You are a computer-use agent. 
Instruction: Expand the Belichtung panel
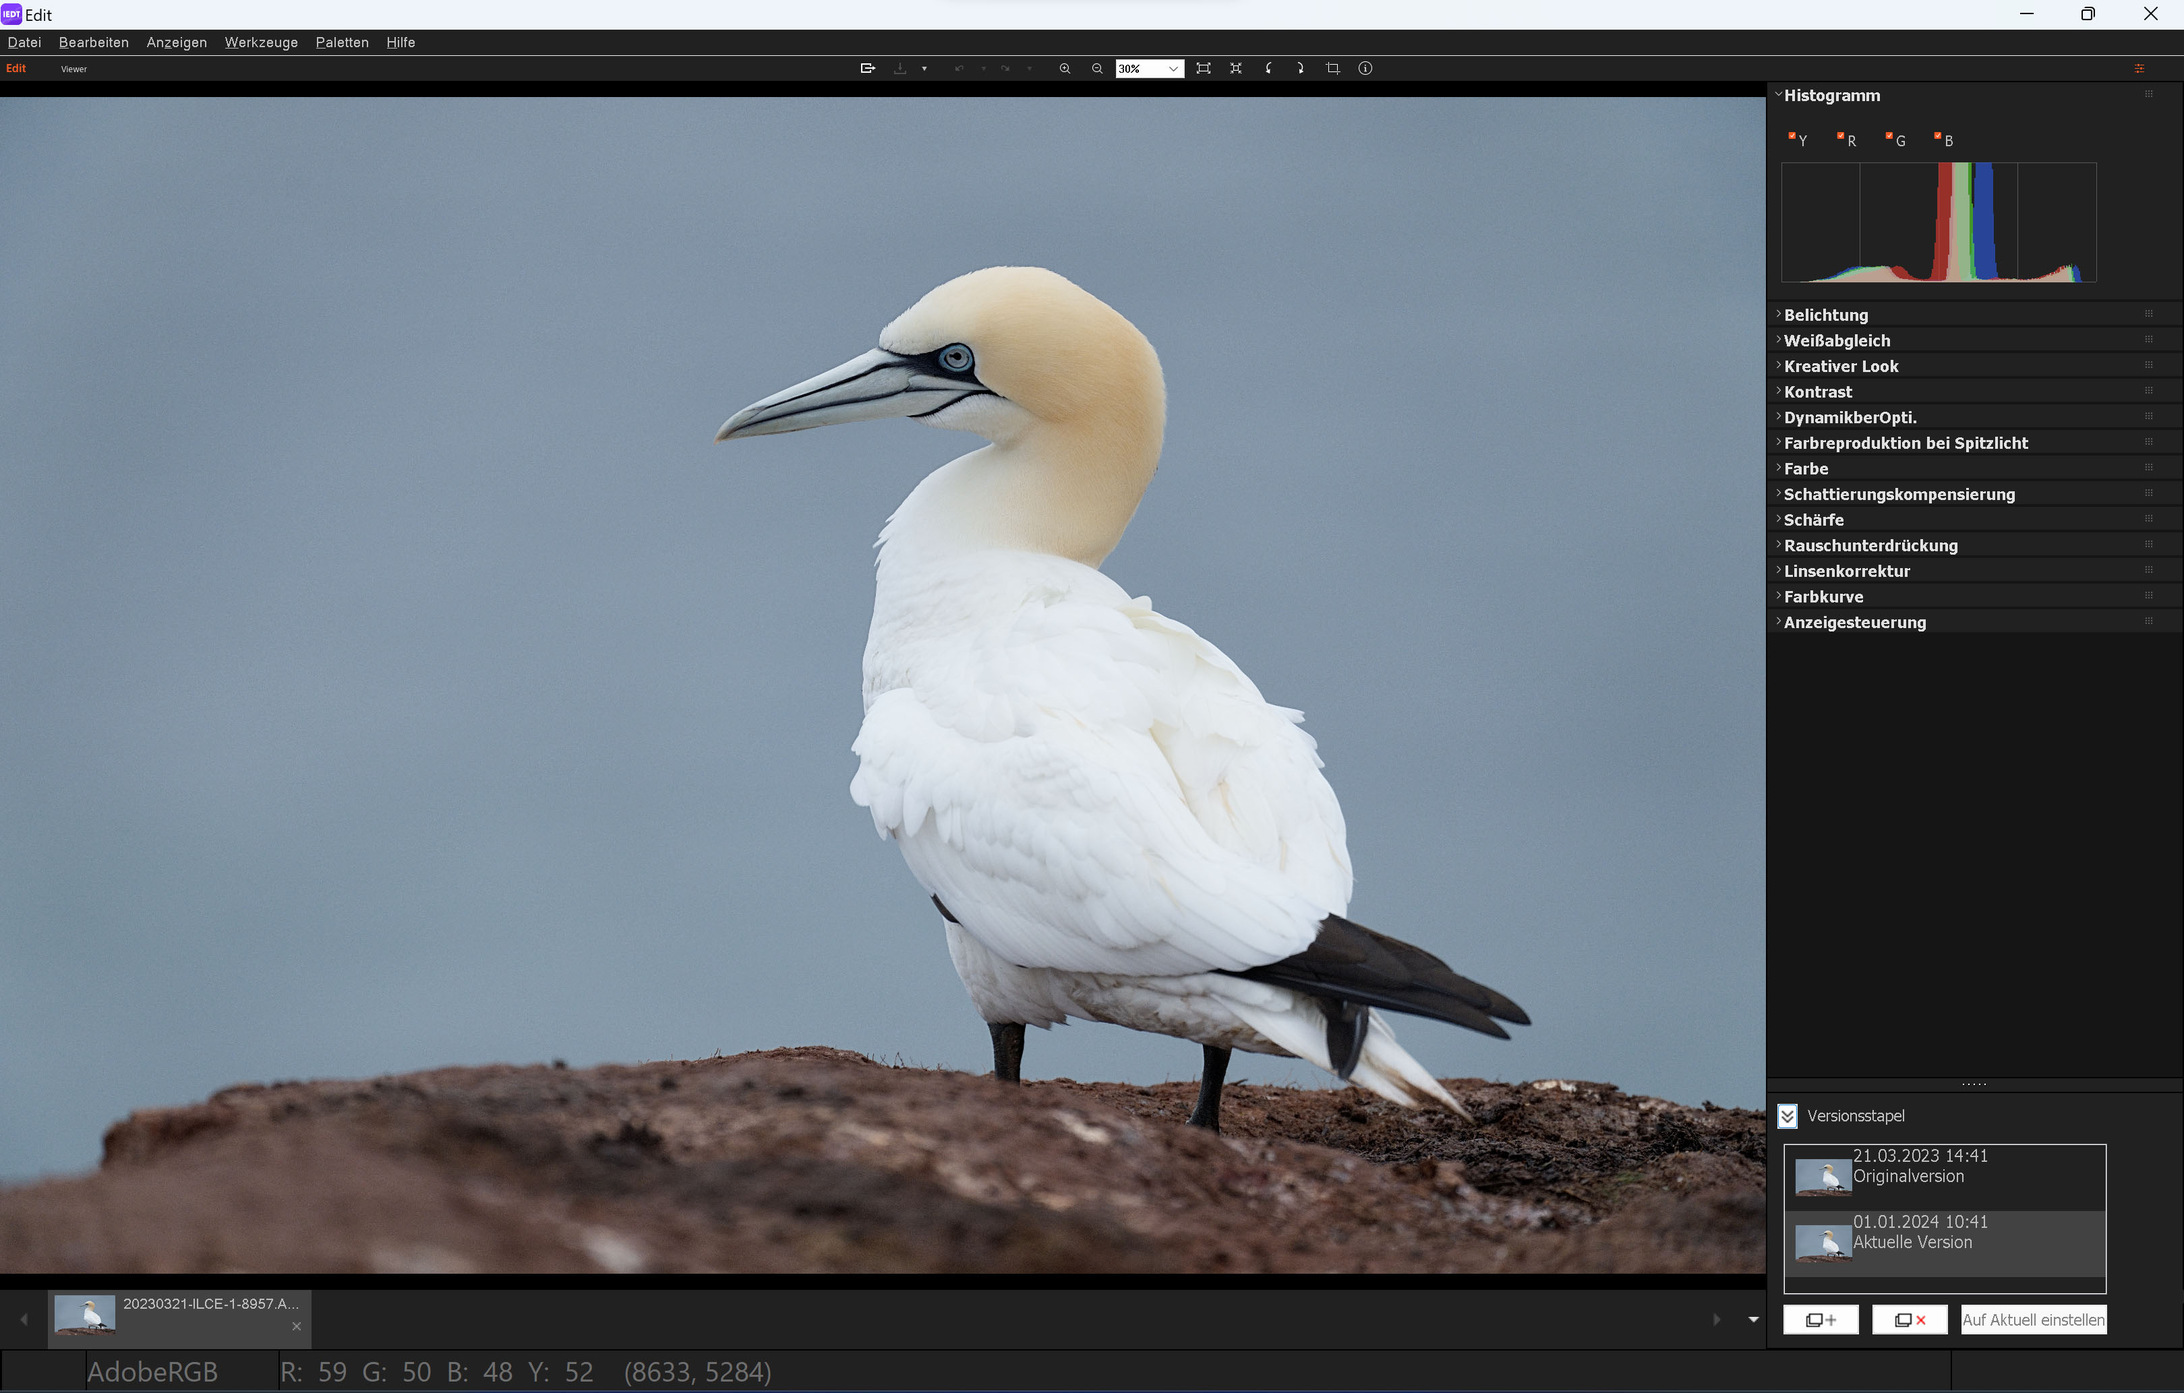(x=1825, y=315)
